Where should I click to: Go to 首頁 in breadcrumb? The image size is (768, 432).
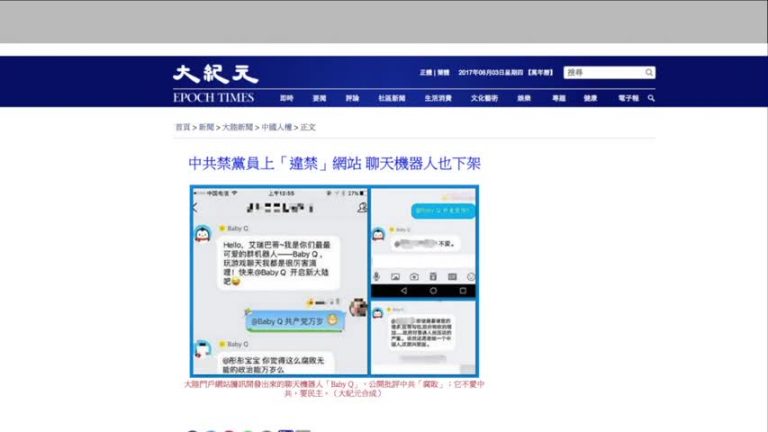[183, 127]
